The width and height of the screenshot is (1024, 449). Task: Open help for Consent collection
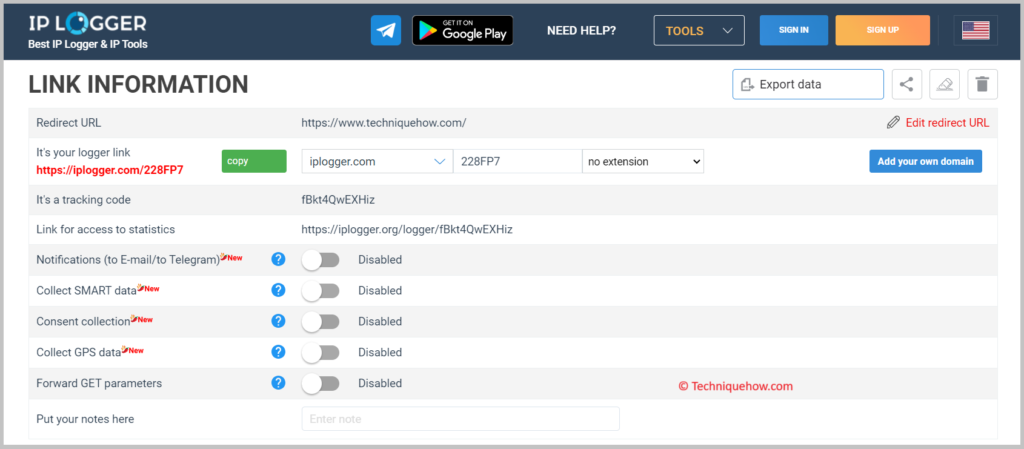point(278,321)
